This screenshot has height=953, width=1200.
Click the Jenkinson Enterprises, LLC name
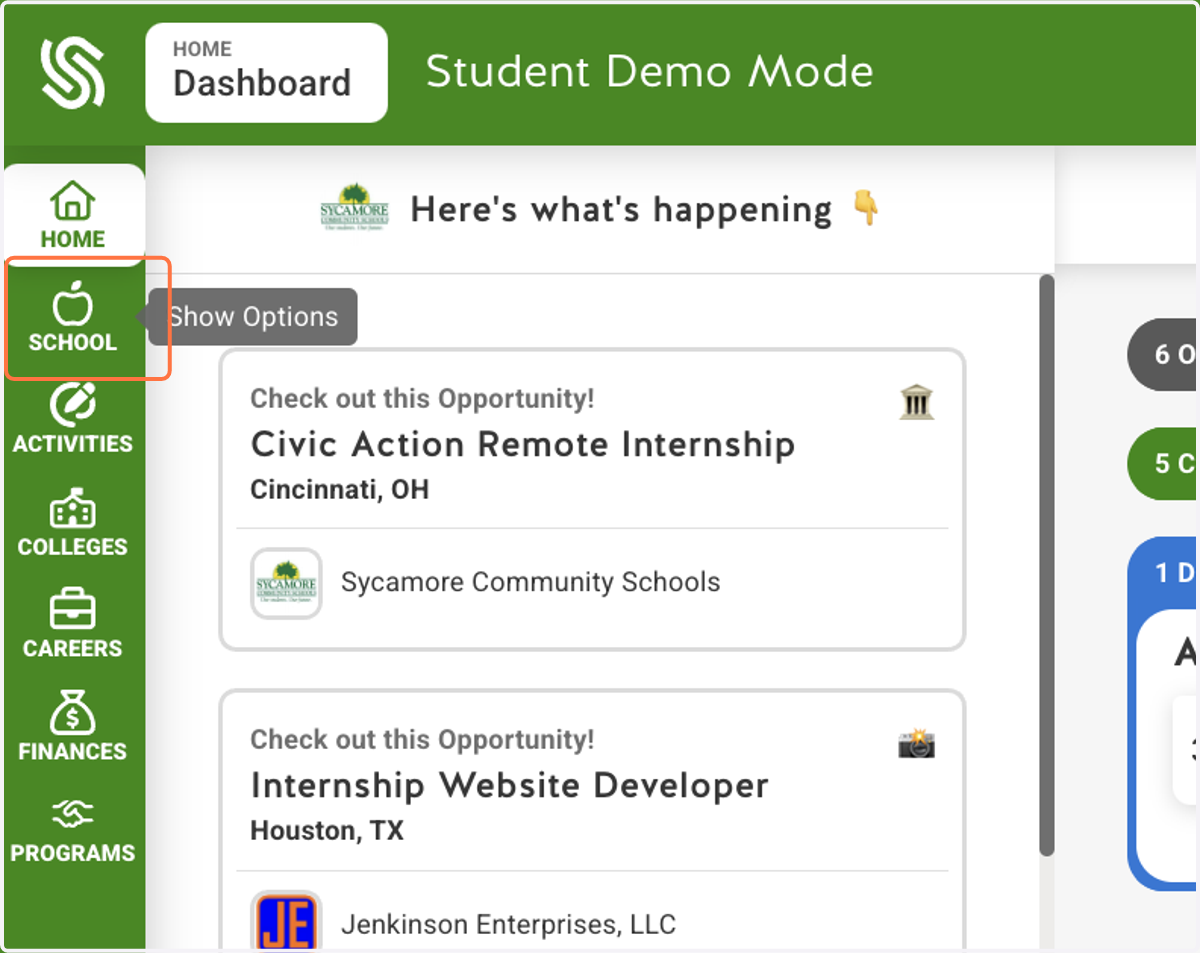tap(508, 925)
